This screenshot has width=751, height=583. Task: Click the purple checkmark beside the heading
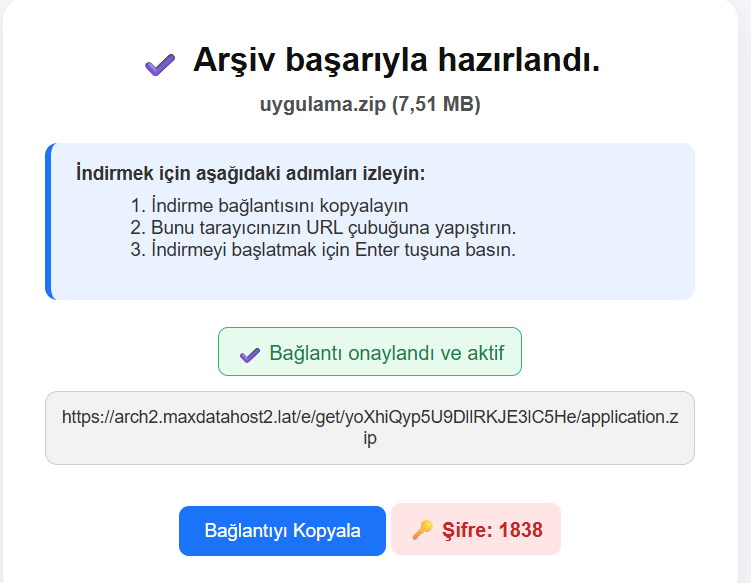point(160,65)
